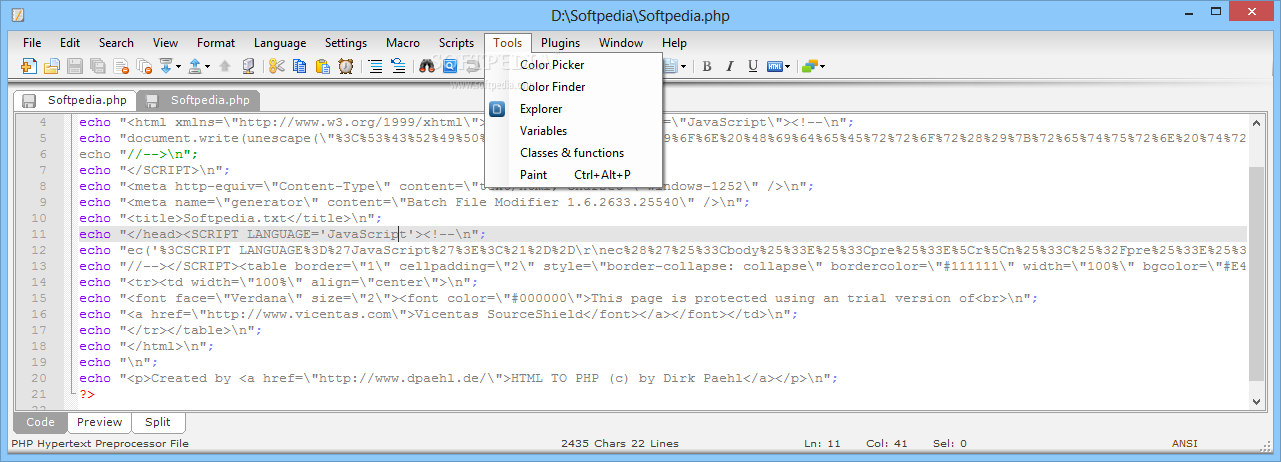Expand the HTML icon dropdown arrow
1281x462 pixels.
(x=788, y=66)
